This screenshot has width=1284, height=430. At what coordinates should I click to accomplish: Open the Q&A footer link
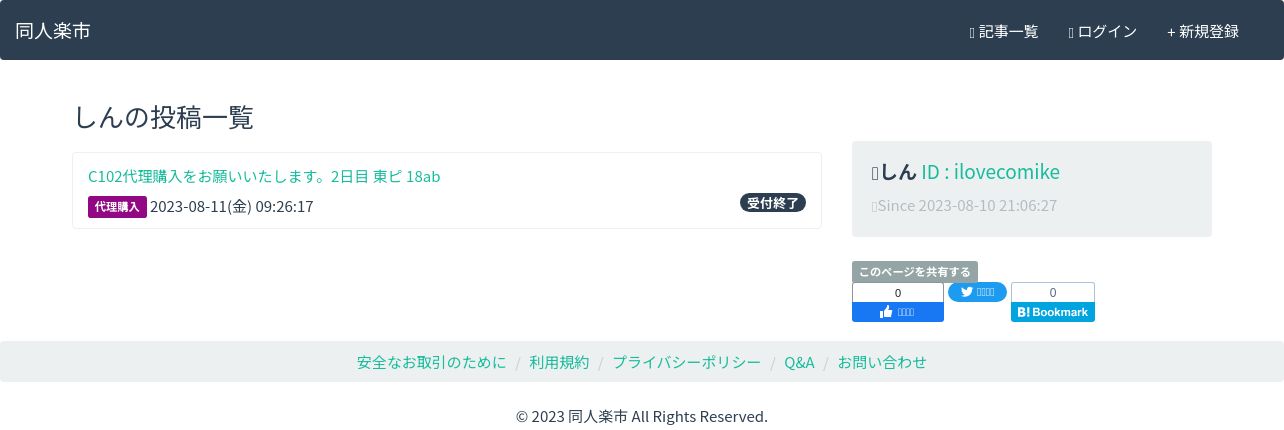[799, 362]
